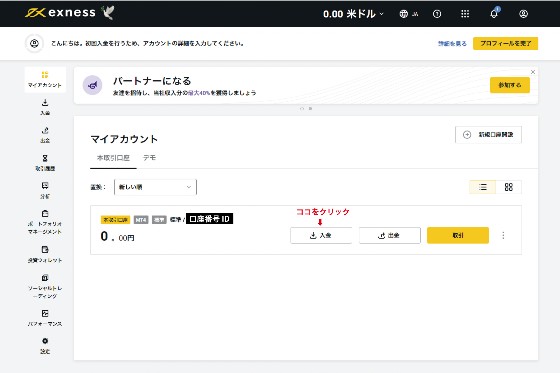Open the three-dot menu on account row

pyautogui.click(x=503, y=235)
